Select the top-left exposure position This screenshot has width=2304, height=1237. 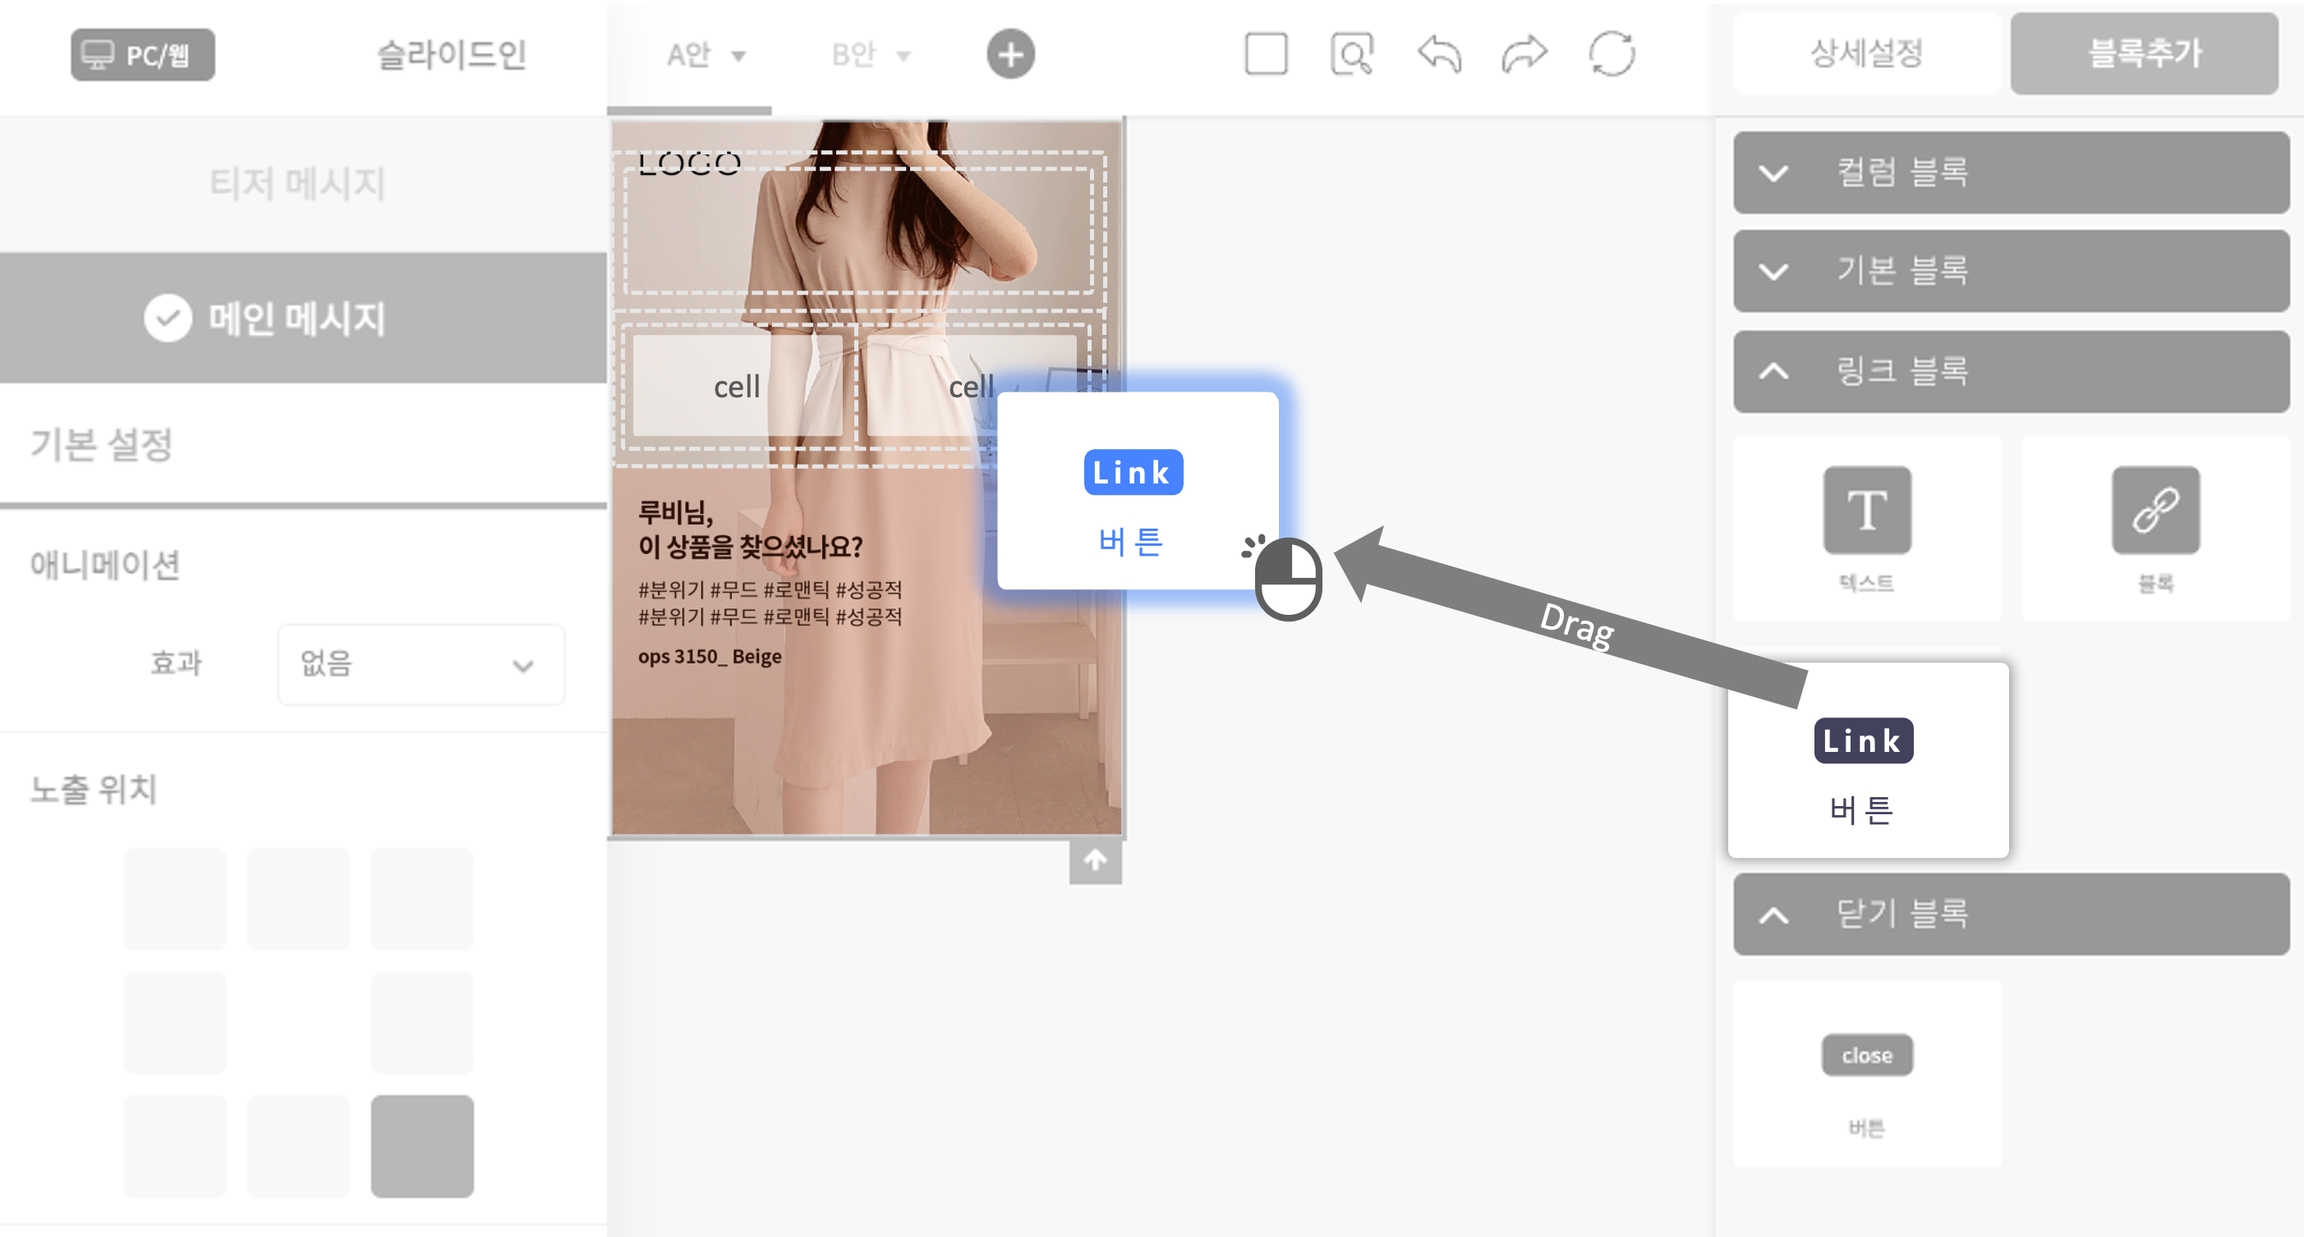pyautogui.click(x=175, y=899)
